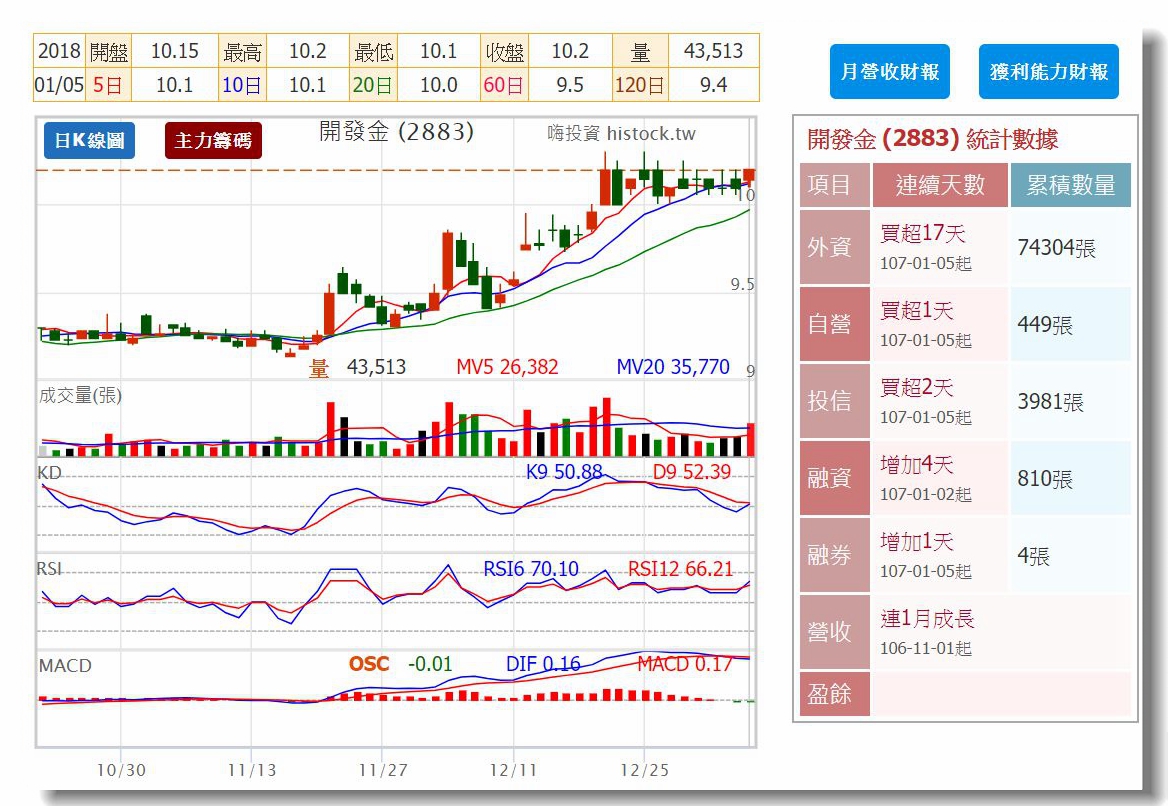Click the 成交量(張) panel label
Image resolution: width=1168 pixels, height=806 pixels.
[80, 396]
